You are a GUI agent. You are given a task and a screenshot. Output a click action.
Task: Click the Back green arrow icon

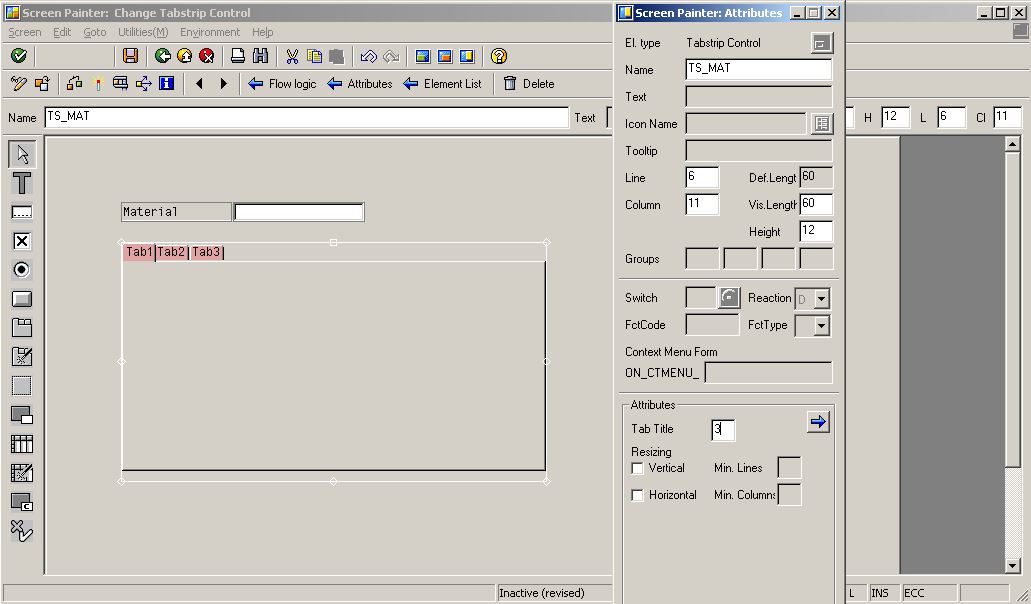click(x=161, y=56)
